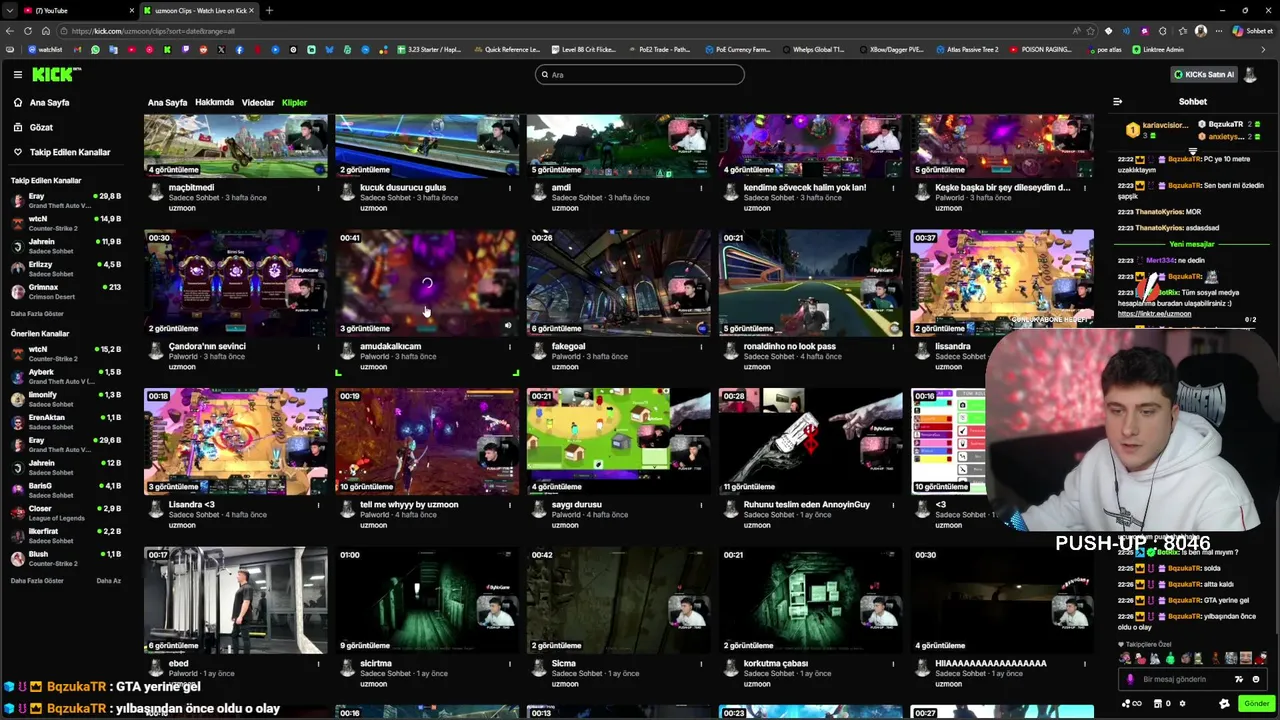Open wtcN channel in followed list
Viewport: 1280px width, 720px height.
(66, 223)
